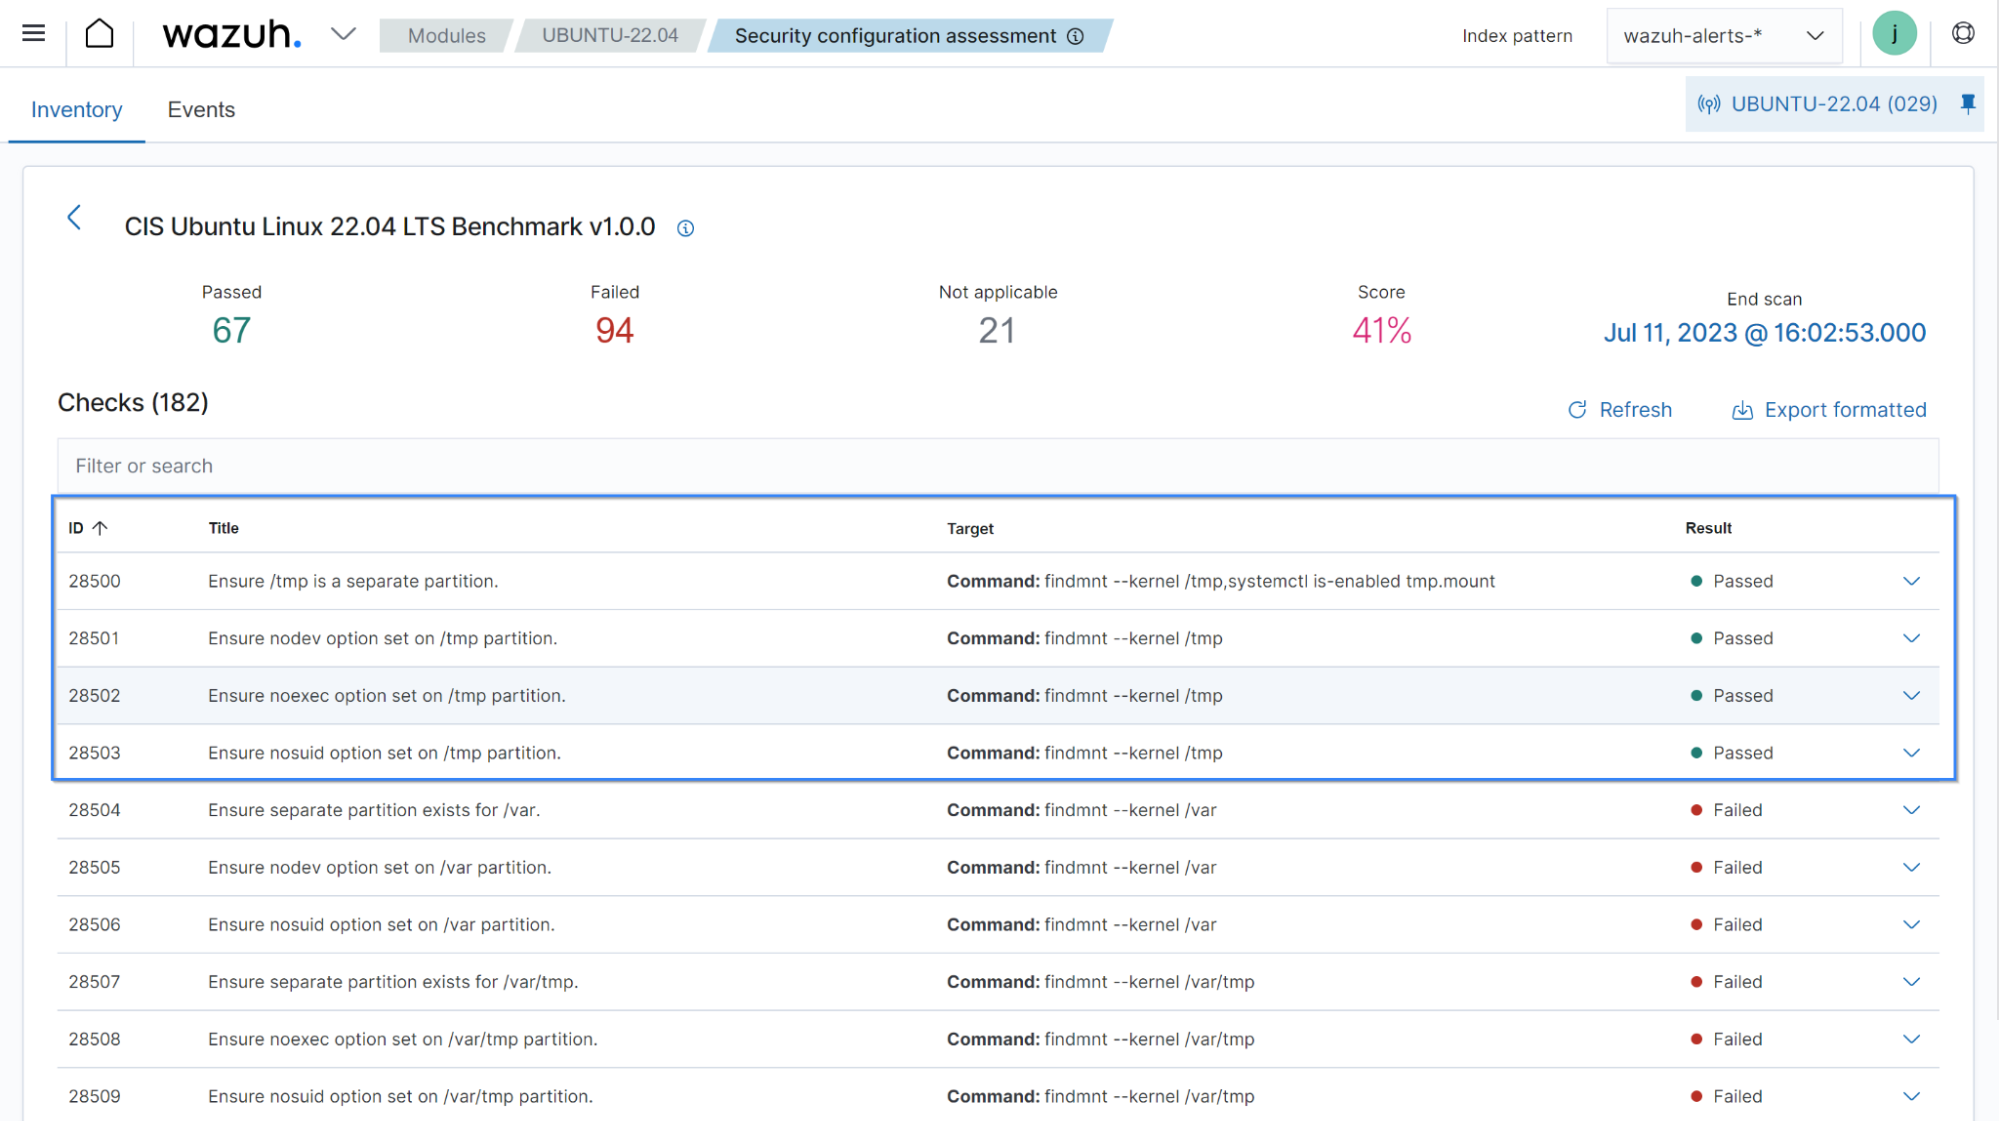This screenshot has width=1999, height=1121.
Task: Click the Refresh icon to reload checks
Action: 1576,409
